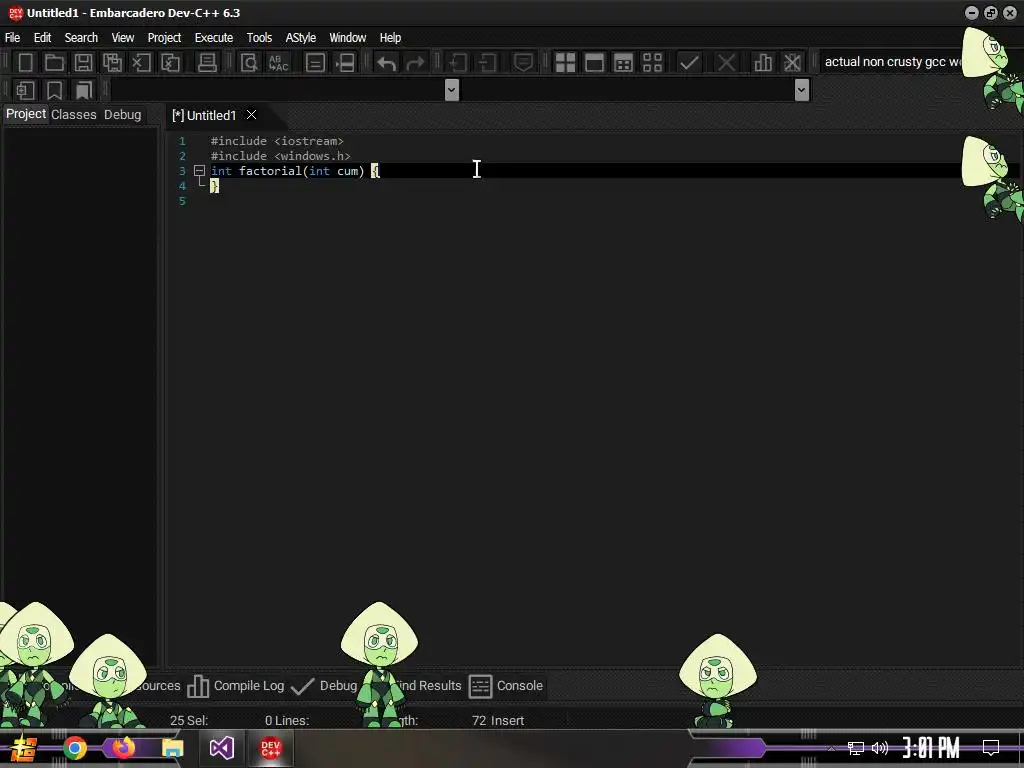Click the Rebuild All toolbar icon

[652, 63]
